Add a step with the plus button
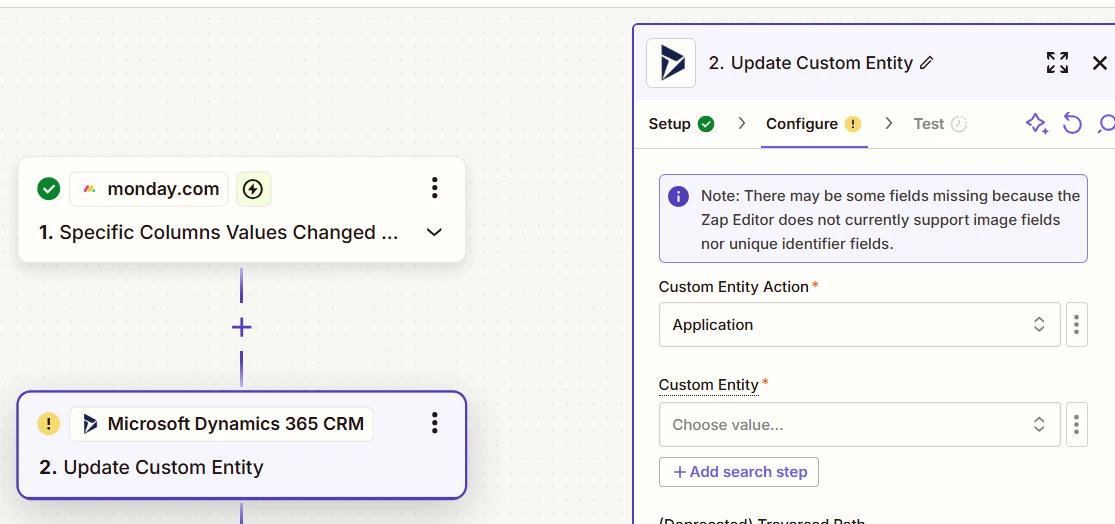The height and width of the screenshot is (524, 1115). pos(242,327)
